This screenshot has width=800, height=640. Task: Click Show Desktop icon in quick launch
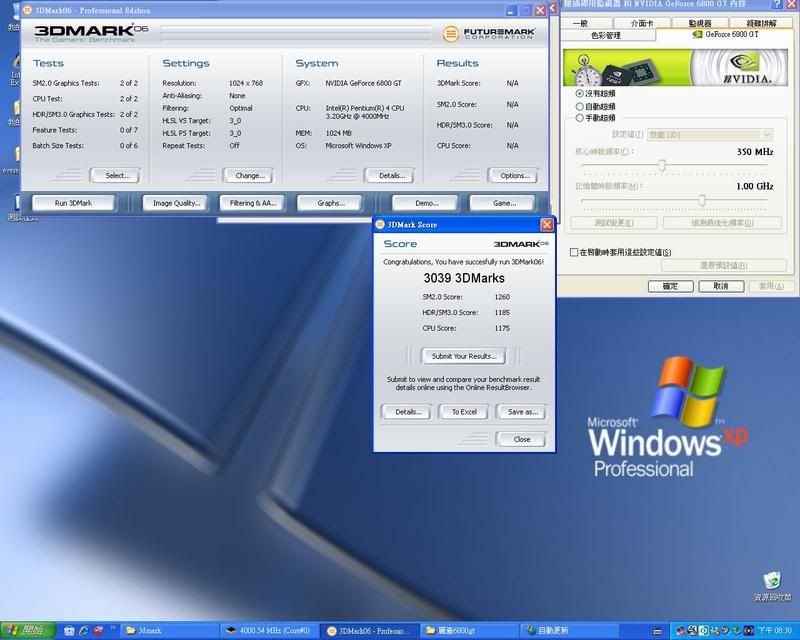(x=70, y=631)
